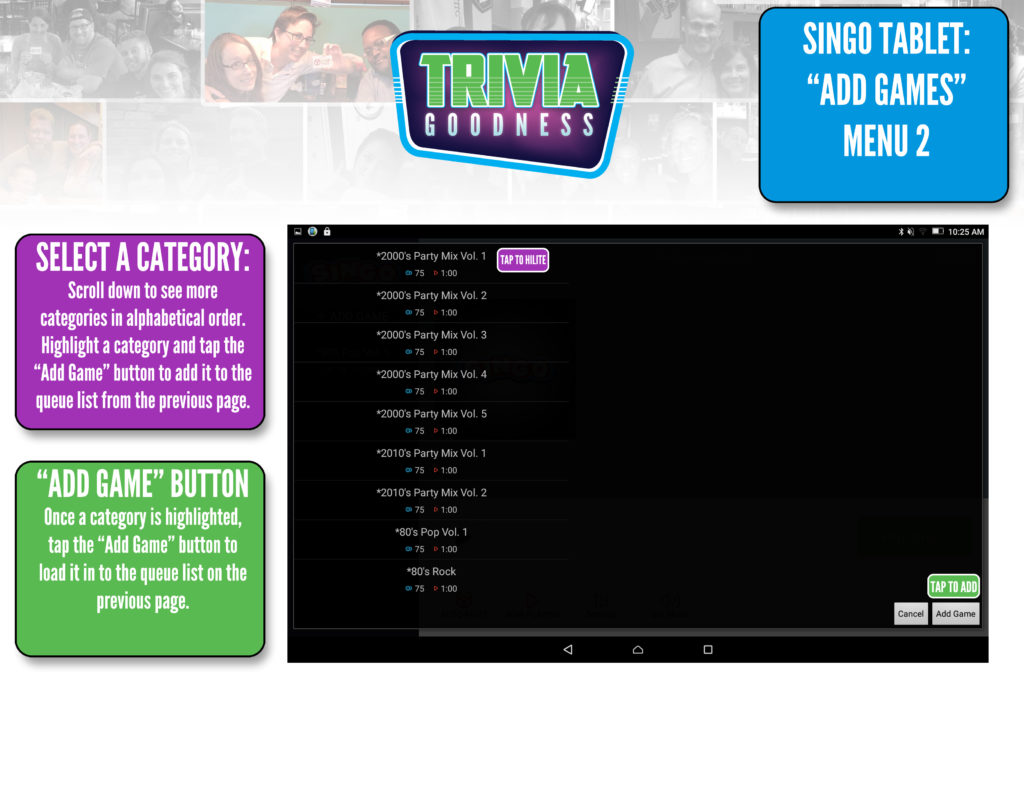Select the *80's Rock category

(431, 579)
